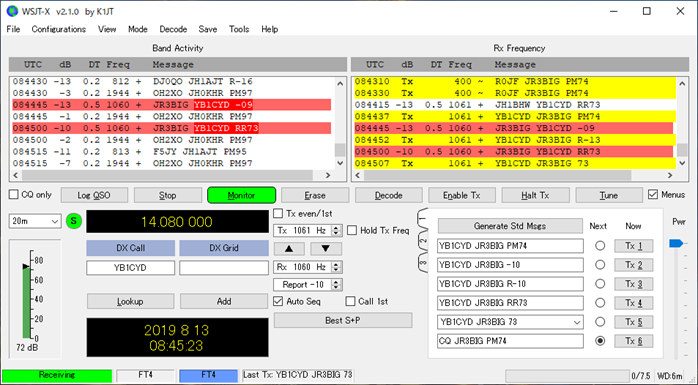698x385 pixels.
Task: Send Tx 6 CQ message now
Action: point(633,341)
